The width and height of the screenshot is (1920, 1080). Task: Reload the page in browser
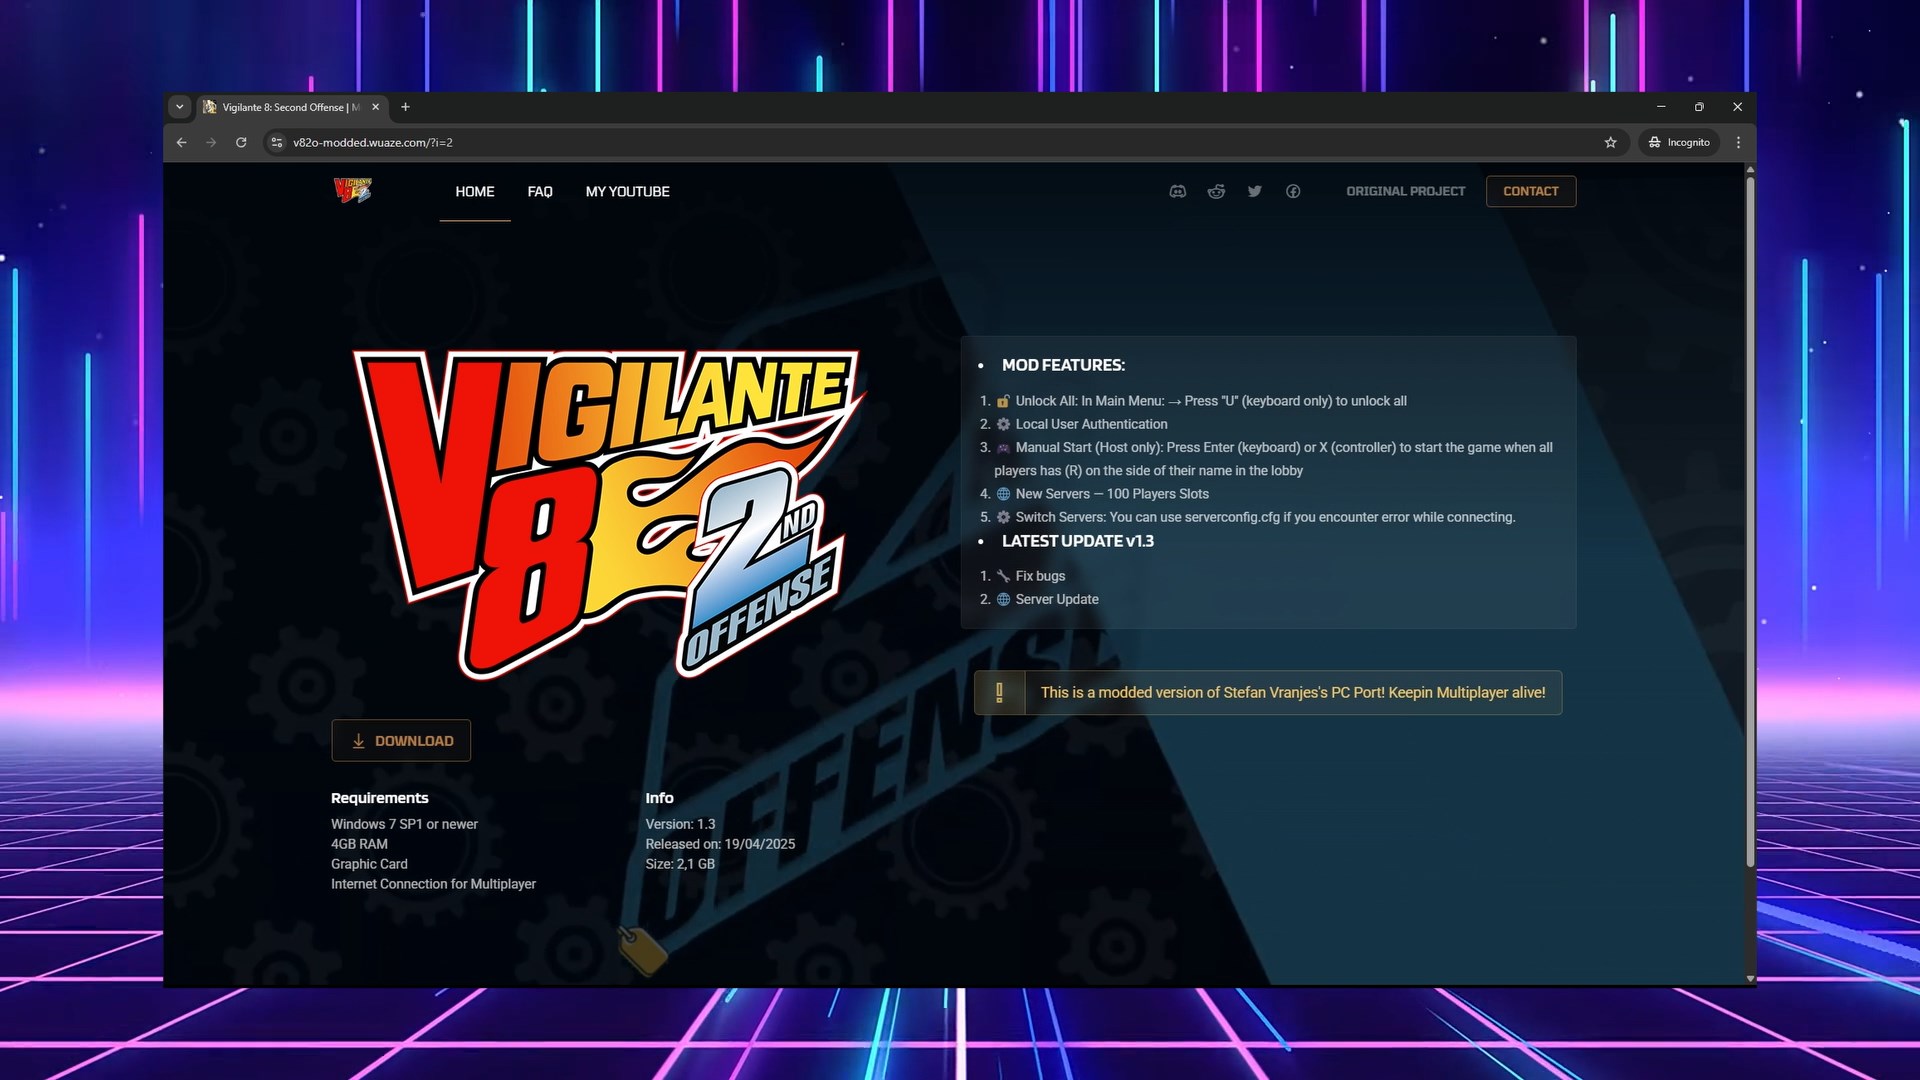(x=241, y=142)
